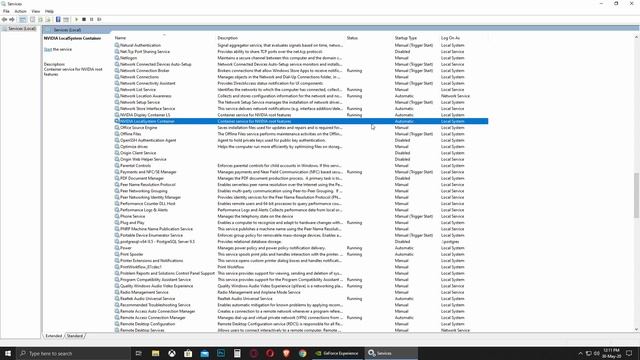Select the NVIDIA LocalSystem Container service
Viewport: 640px width, 360px height.
301,121
